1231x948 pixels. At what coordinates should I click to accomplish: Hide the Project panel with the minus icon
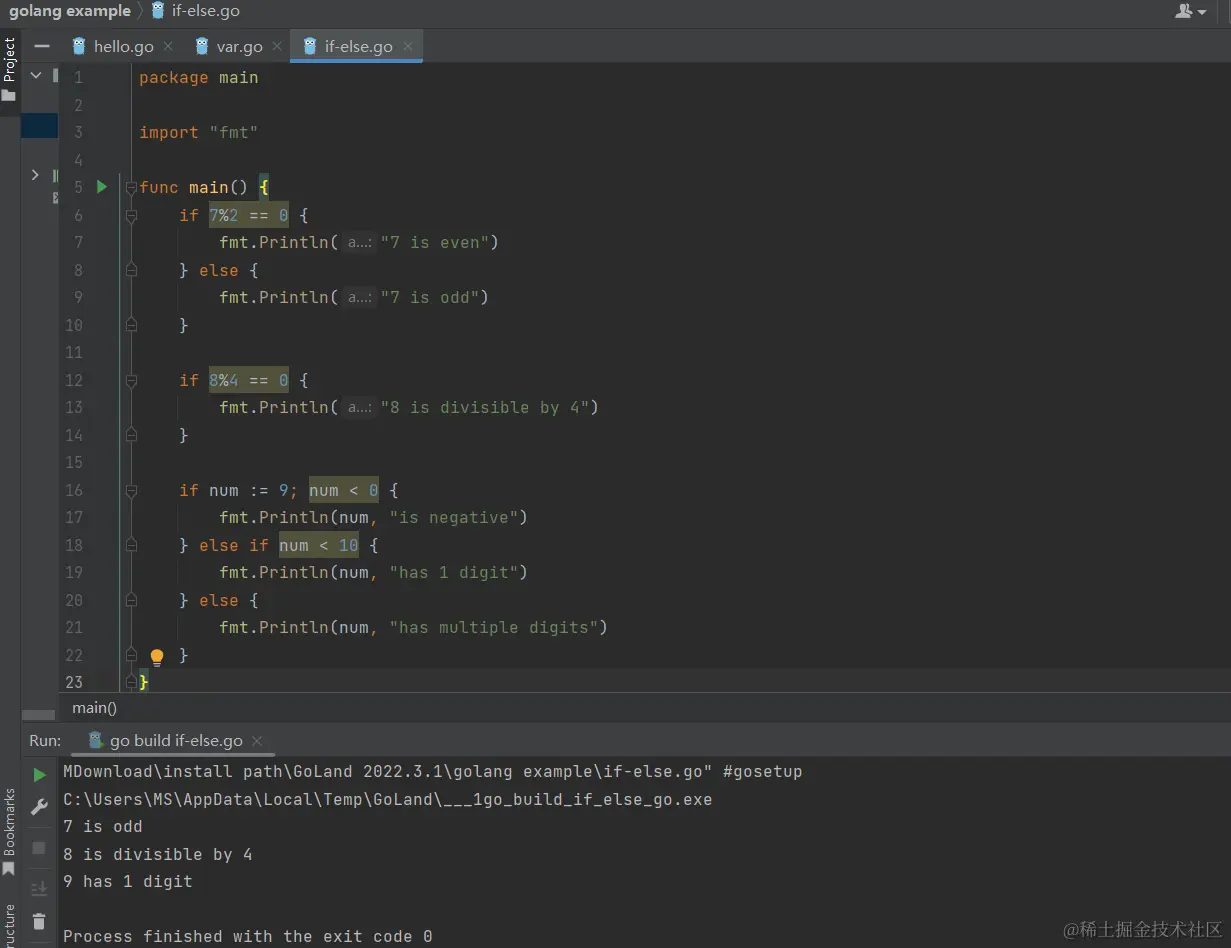pyautogui.click(x=41, y=46)
